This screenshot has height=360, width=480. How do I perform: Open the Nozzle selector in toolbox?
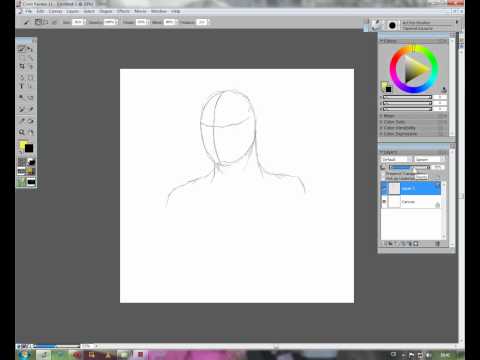[31, 182]
